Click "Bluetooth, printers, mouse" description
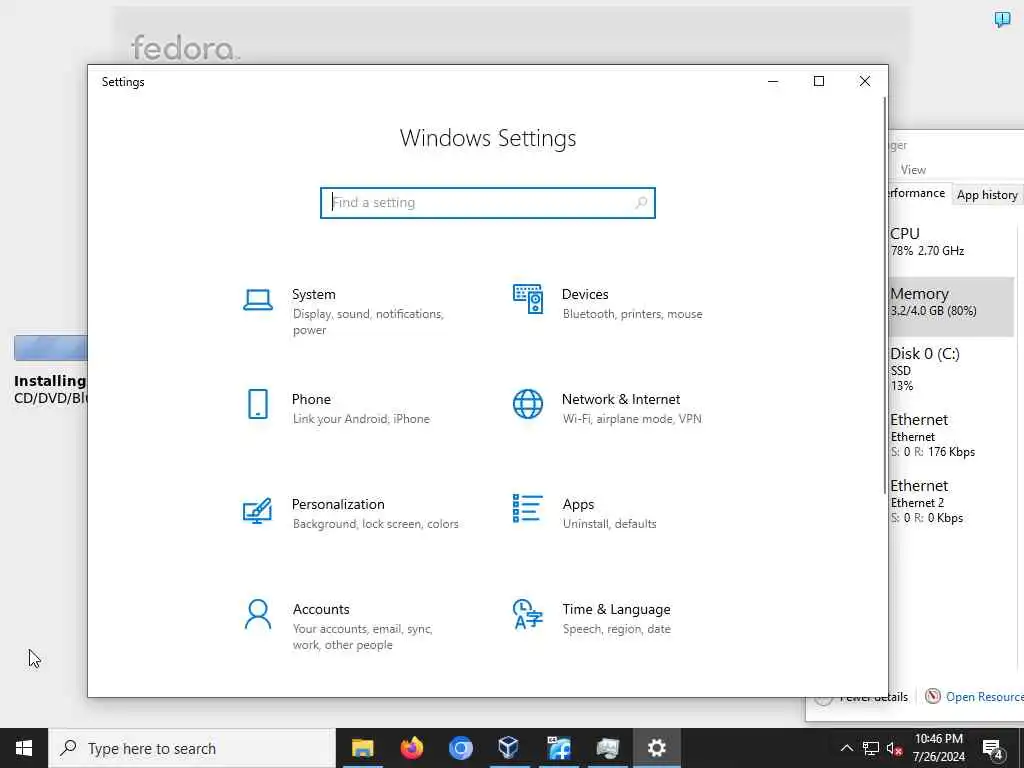The width and height of the screenshot is (1024, 768). pyautogui.click(x=632, y=314)
